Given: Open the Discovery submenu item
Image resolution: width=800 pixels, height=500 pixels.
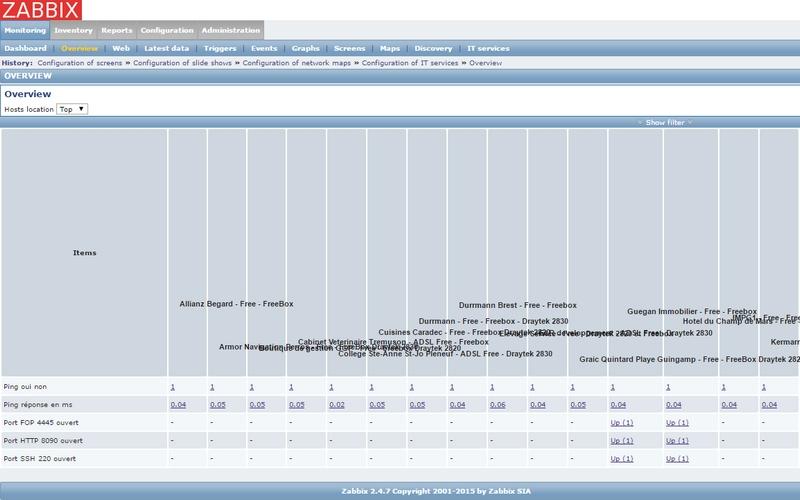Looking at the screenshot, I should click(433, 48).
